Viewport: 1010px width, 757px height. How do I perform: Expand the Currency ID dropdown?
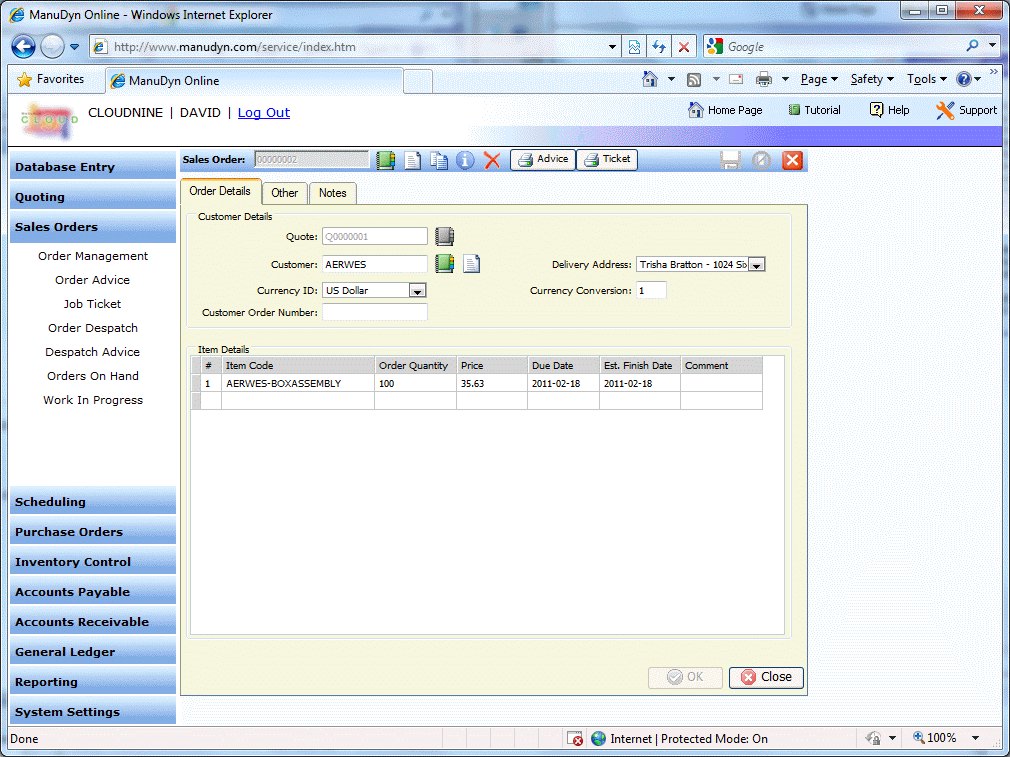[x=418, y=291]
